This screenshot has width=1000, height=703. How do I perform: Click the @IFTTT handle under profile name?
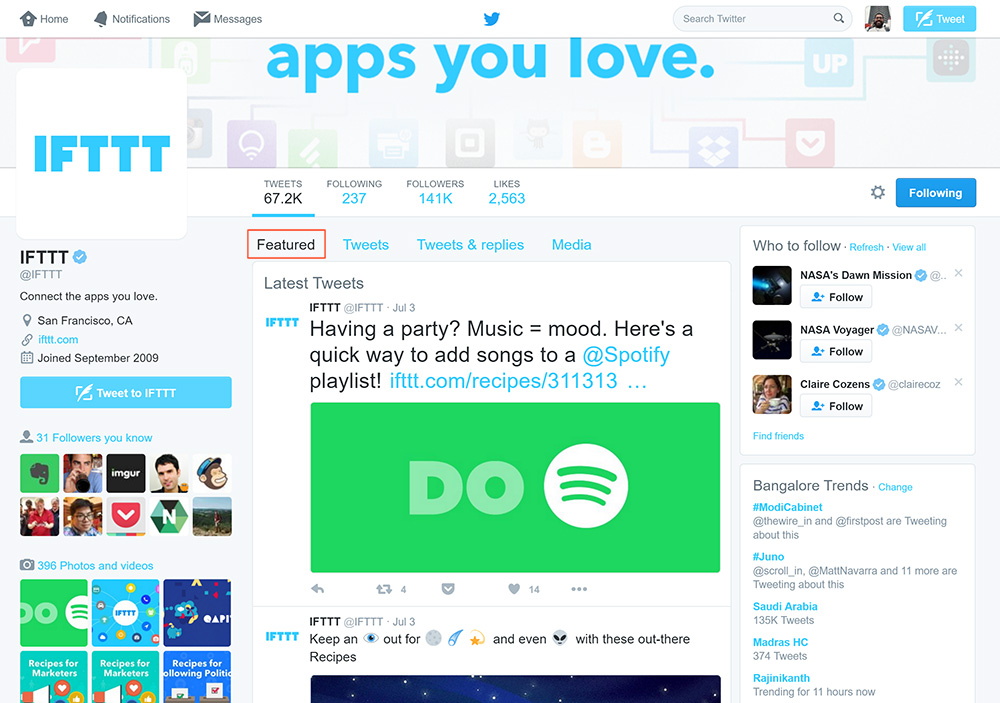pos(41,274)
